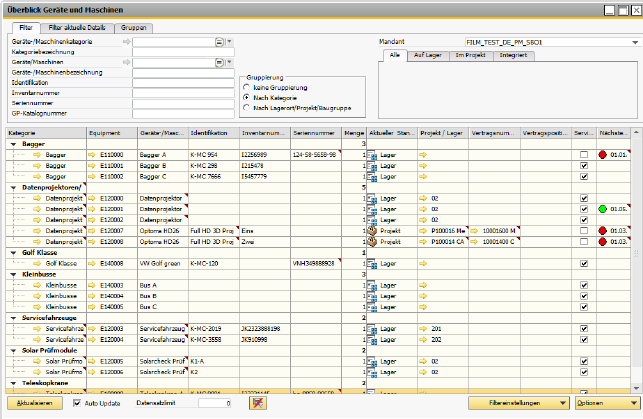Select Nach Lagerort/Projekt/Baugruppe radio option
This screenshot has height=419, width=643.
[x=246, y=108]
